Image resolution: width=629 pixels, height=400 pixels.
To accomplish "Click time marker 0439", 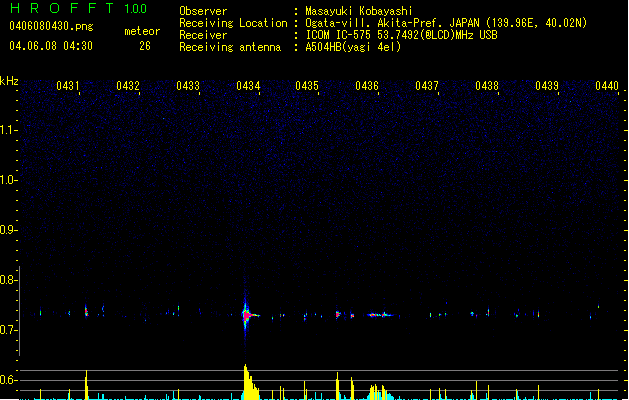I will coord(547,86).
